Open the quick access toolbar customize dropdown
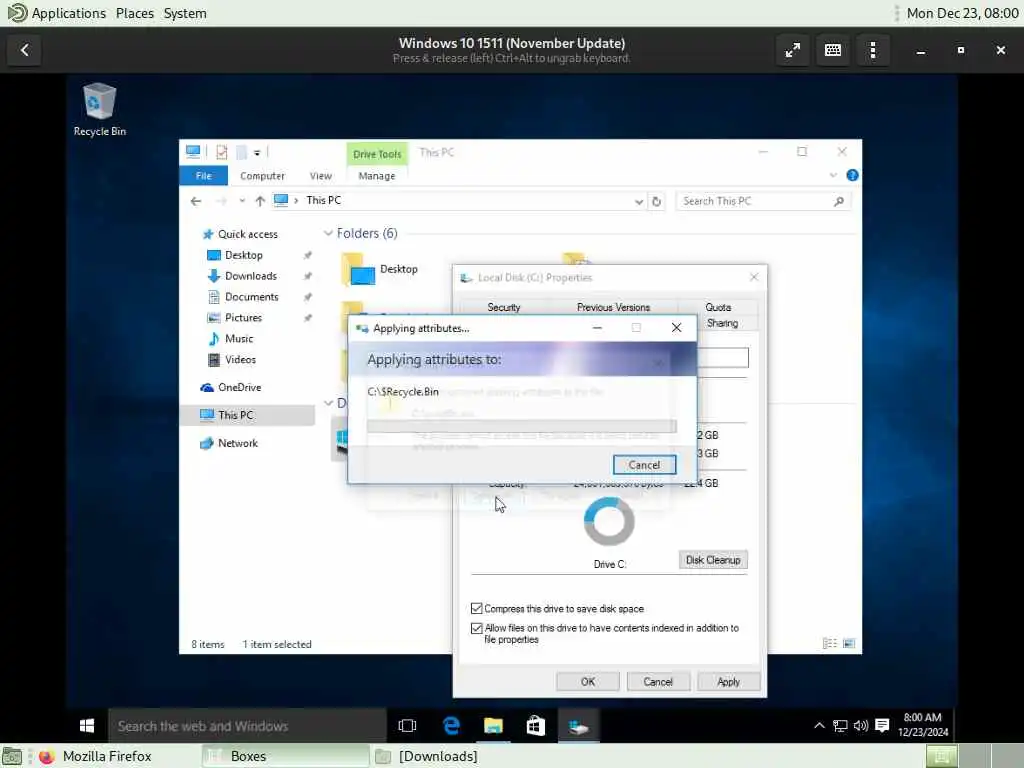The width and height of the screenshot is (1024, 768). (257, 153)
